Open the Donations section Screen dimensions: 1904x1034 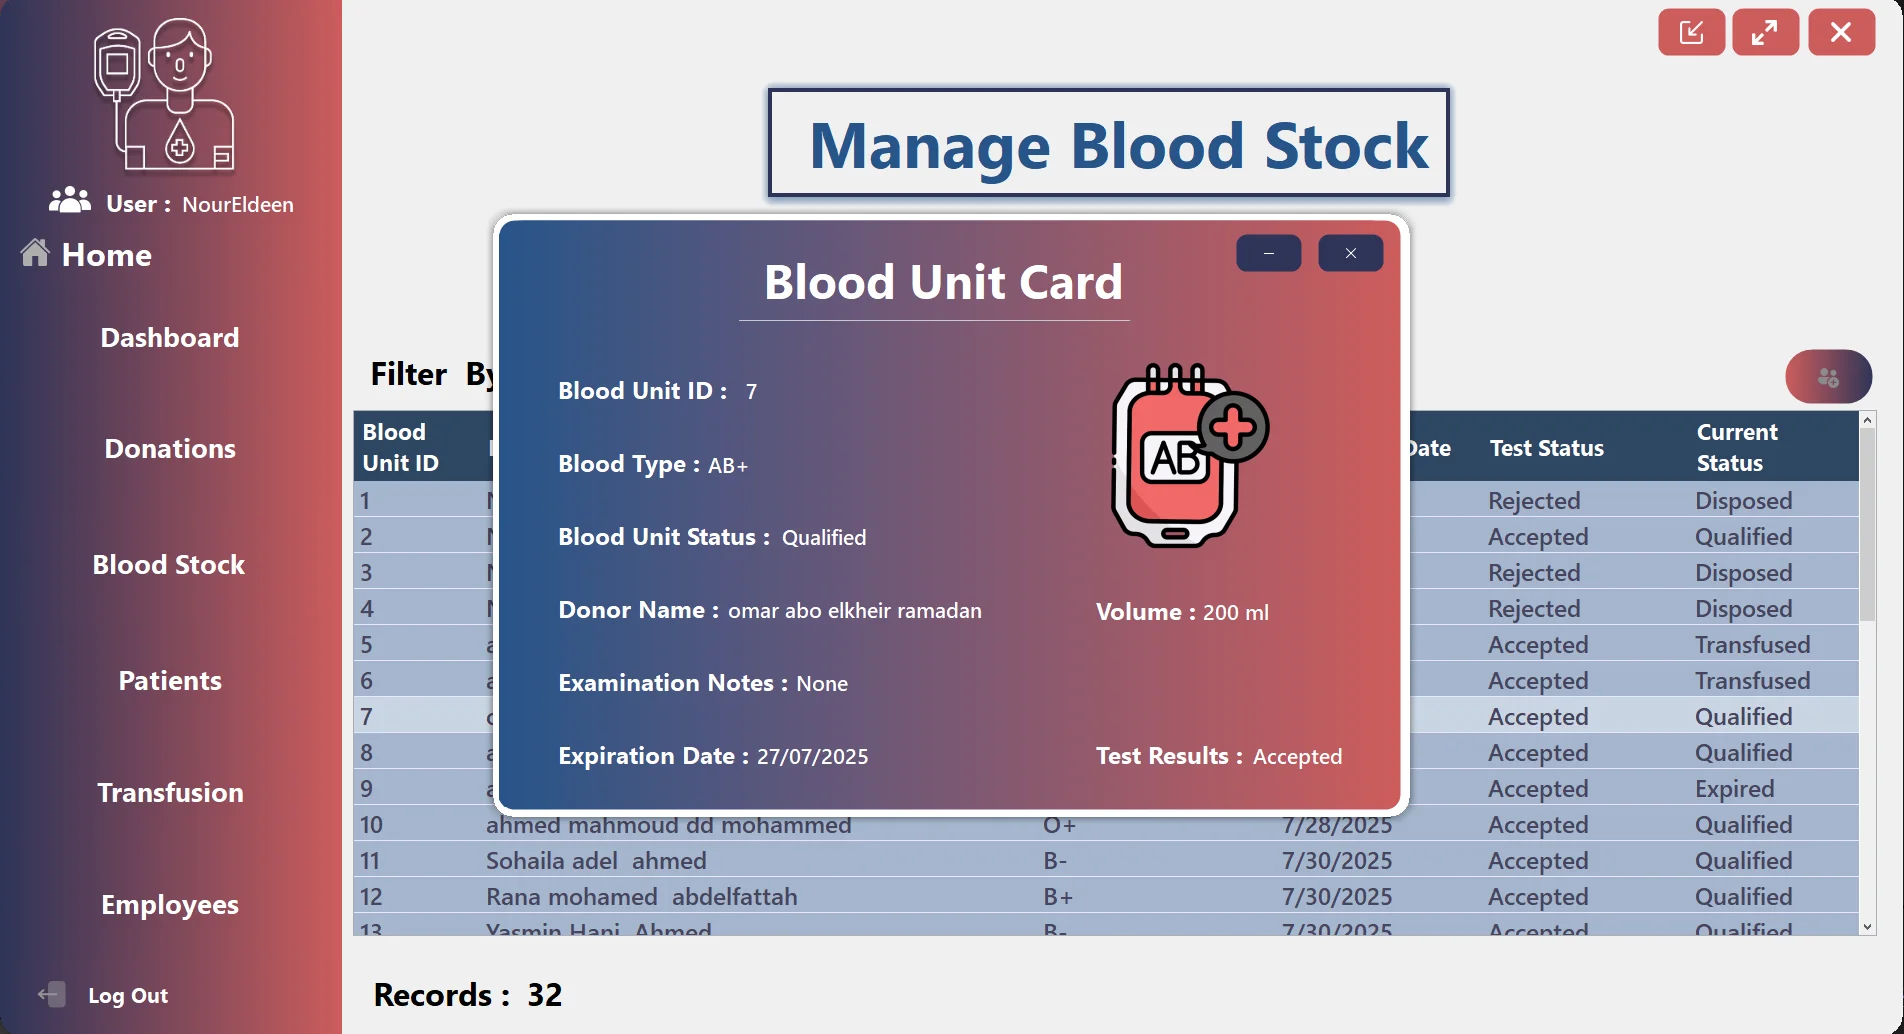tap(170, 448)
